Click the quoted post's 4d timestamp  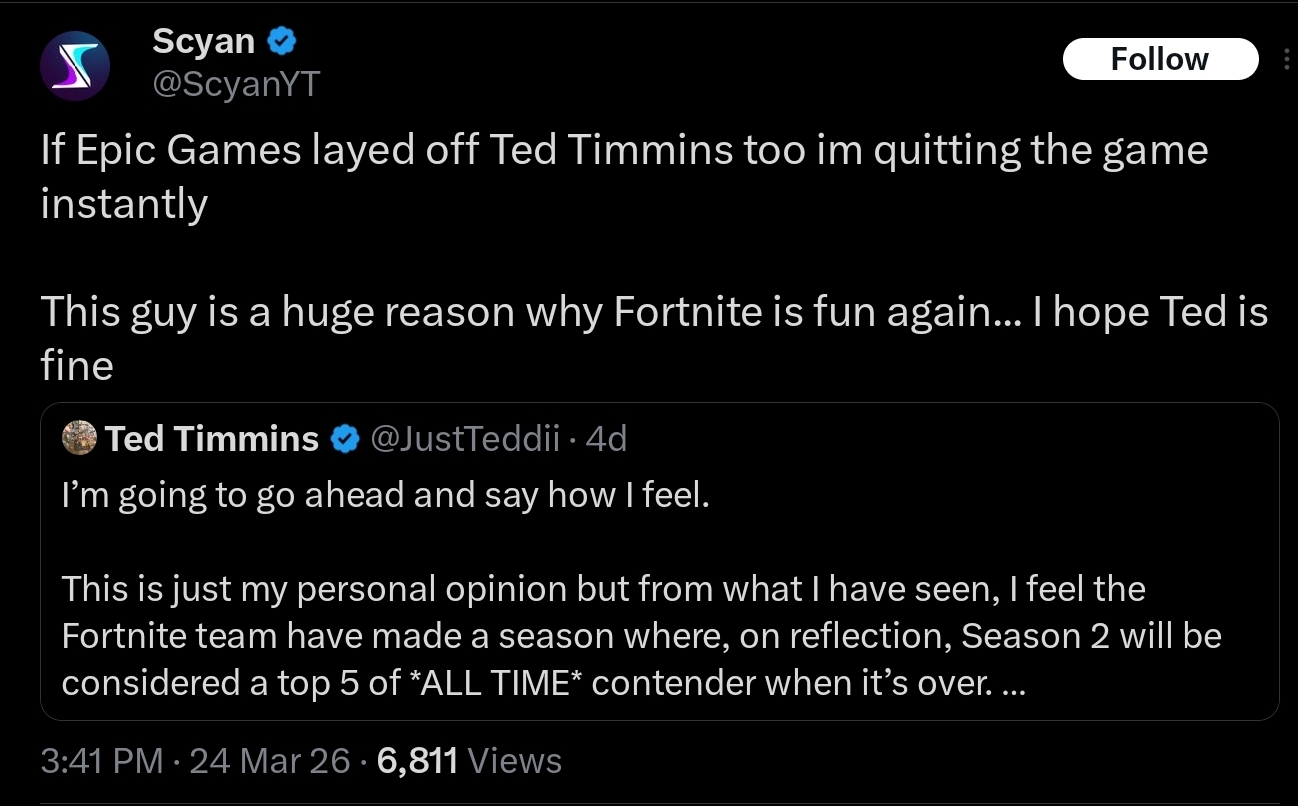click(606, 439)
